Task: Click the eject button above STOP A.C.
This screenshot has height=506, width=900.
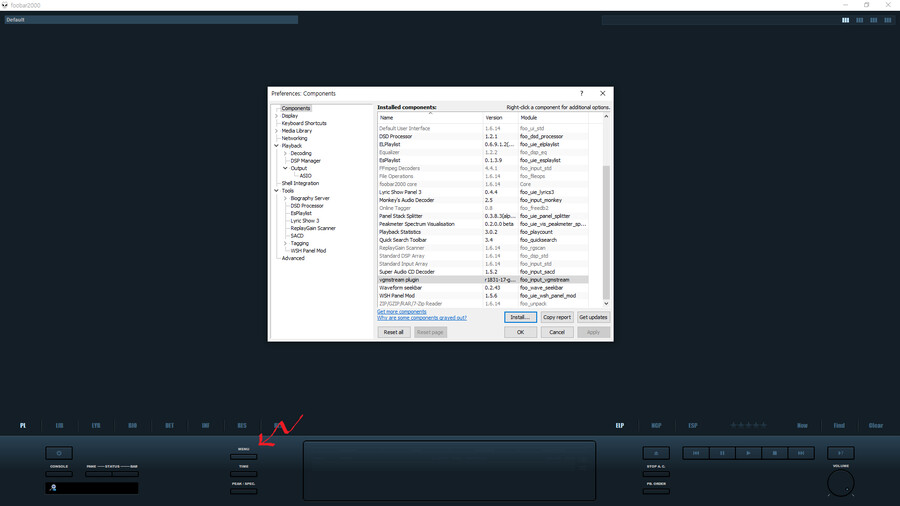Action: pyautogui.click(x=656, y=453)
